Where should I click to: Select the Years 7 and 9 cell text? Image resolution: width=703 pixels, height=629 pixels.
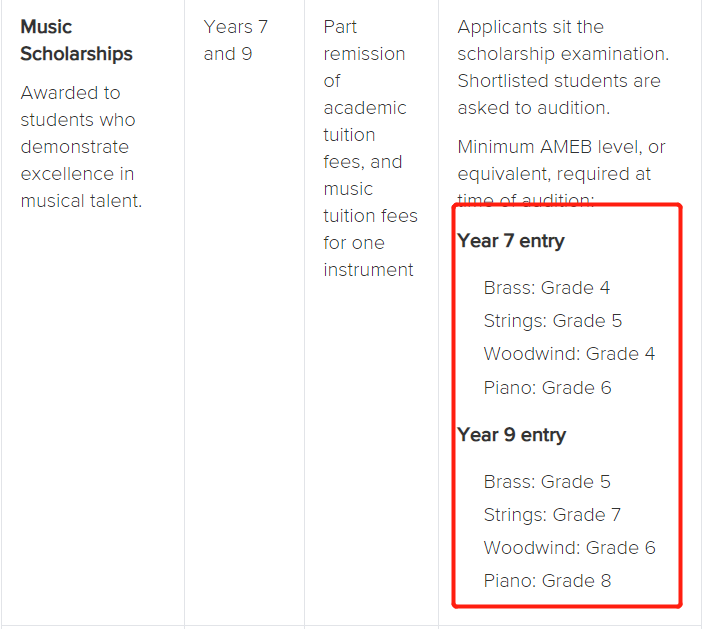tap(236, 40)
